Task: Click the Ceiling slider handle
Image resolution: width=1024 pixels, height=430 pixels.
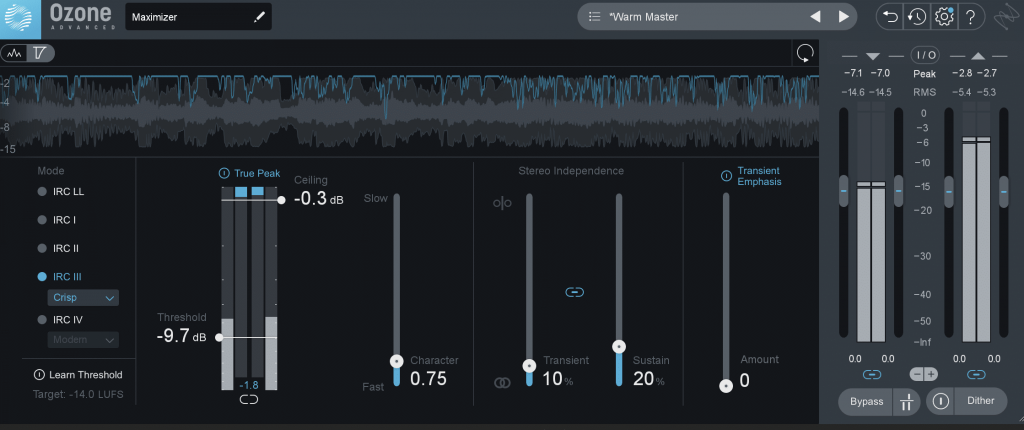Action: (x=281, y=200)
